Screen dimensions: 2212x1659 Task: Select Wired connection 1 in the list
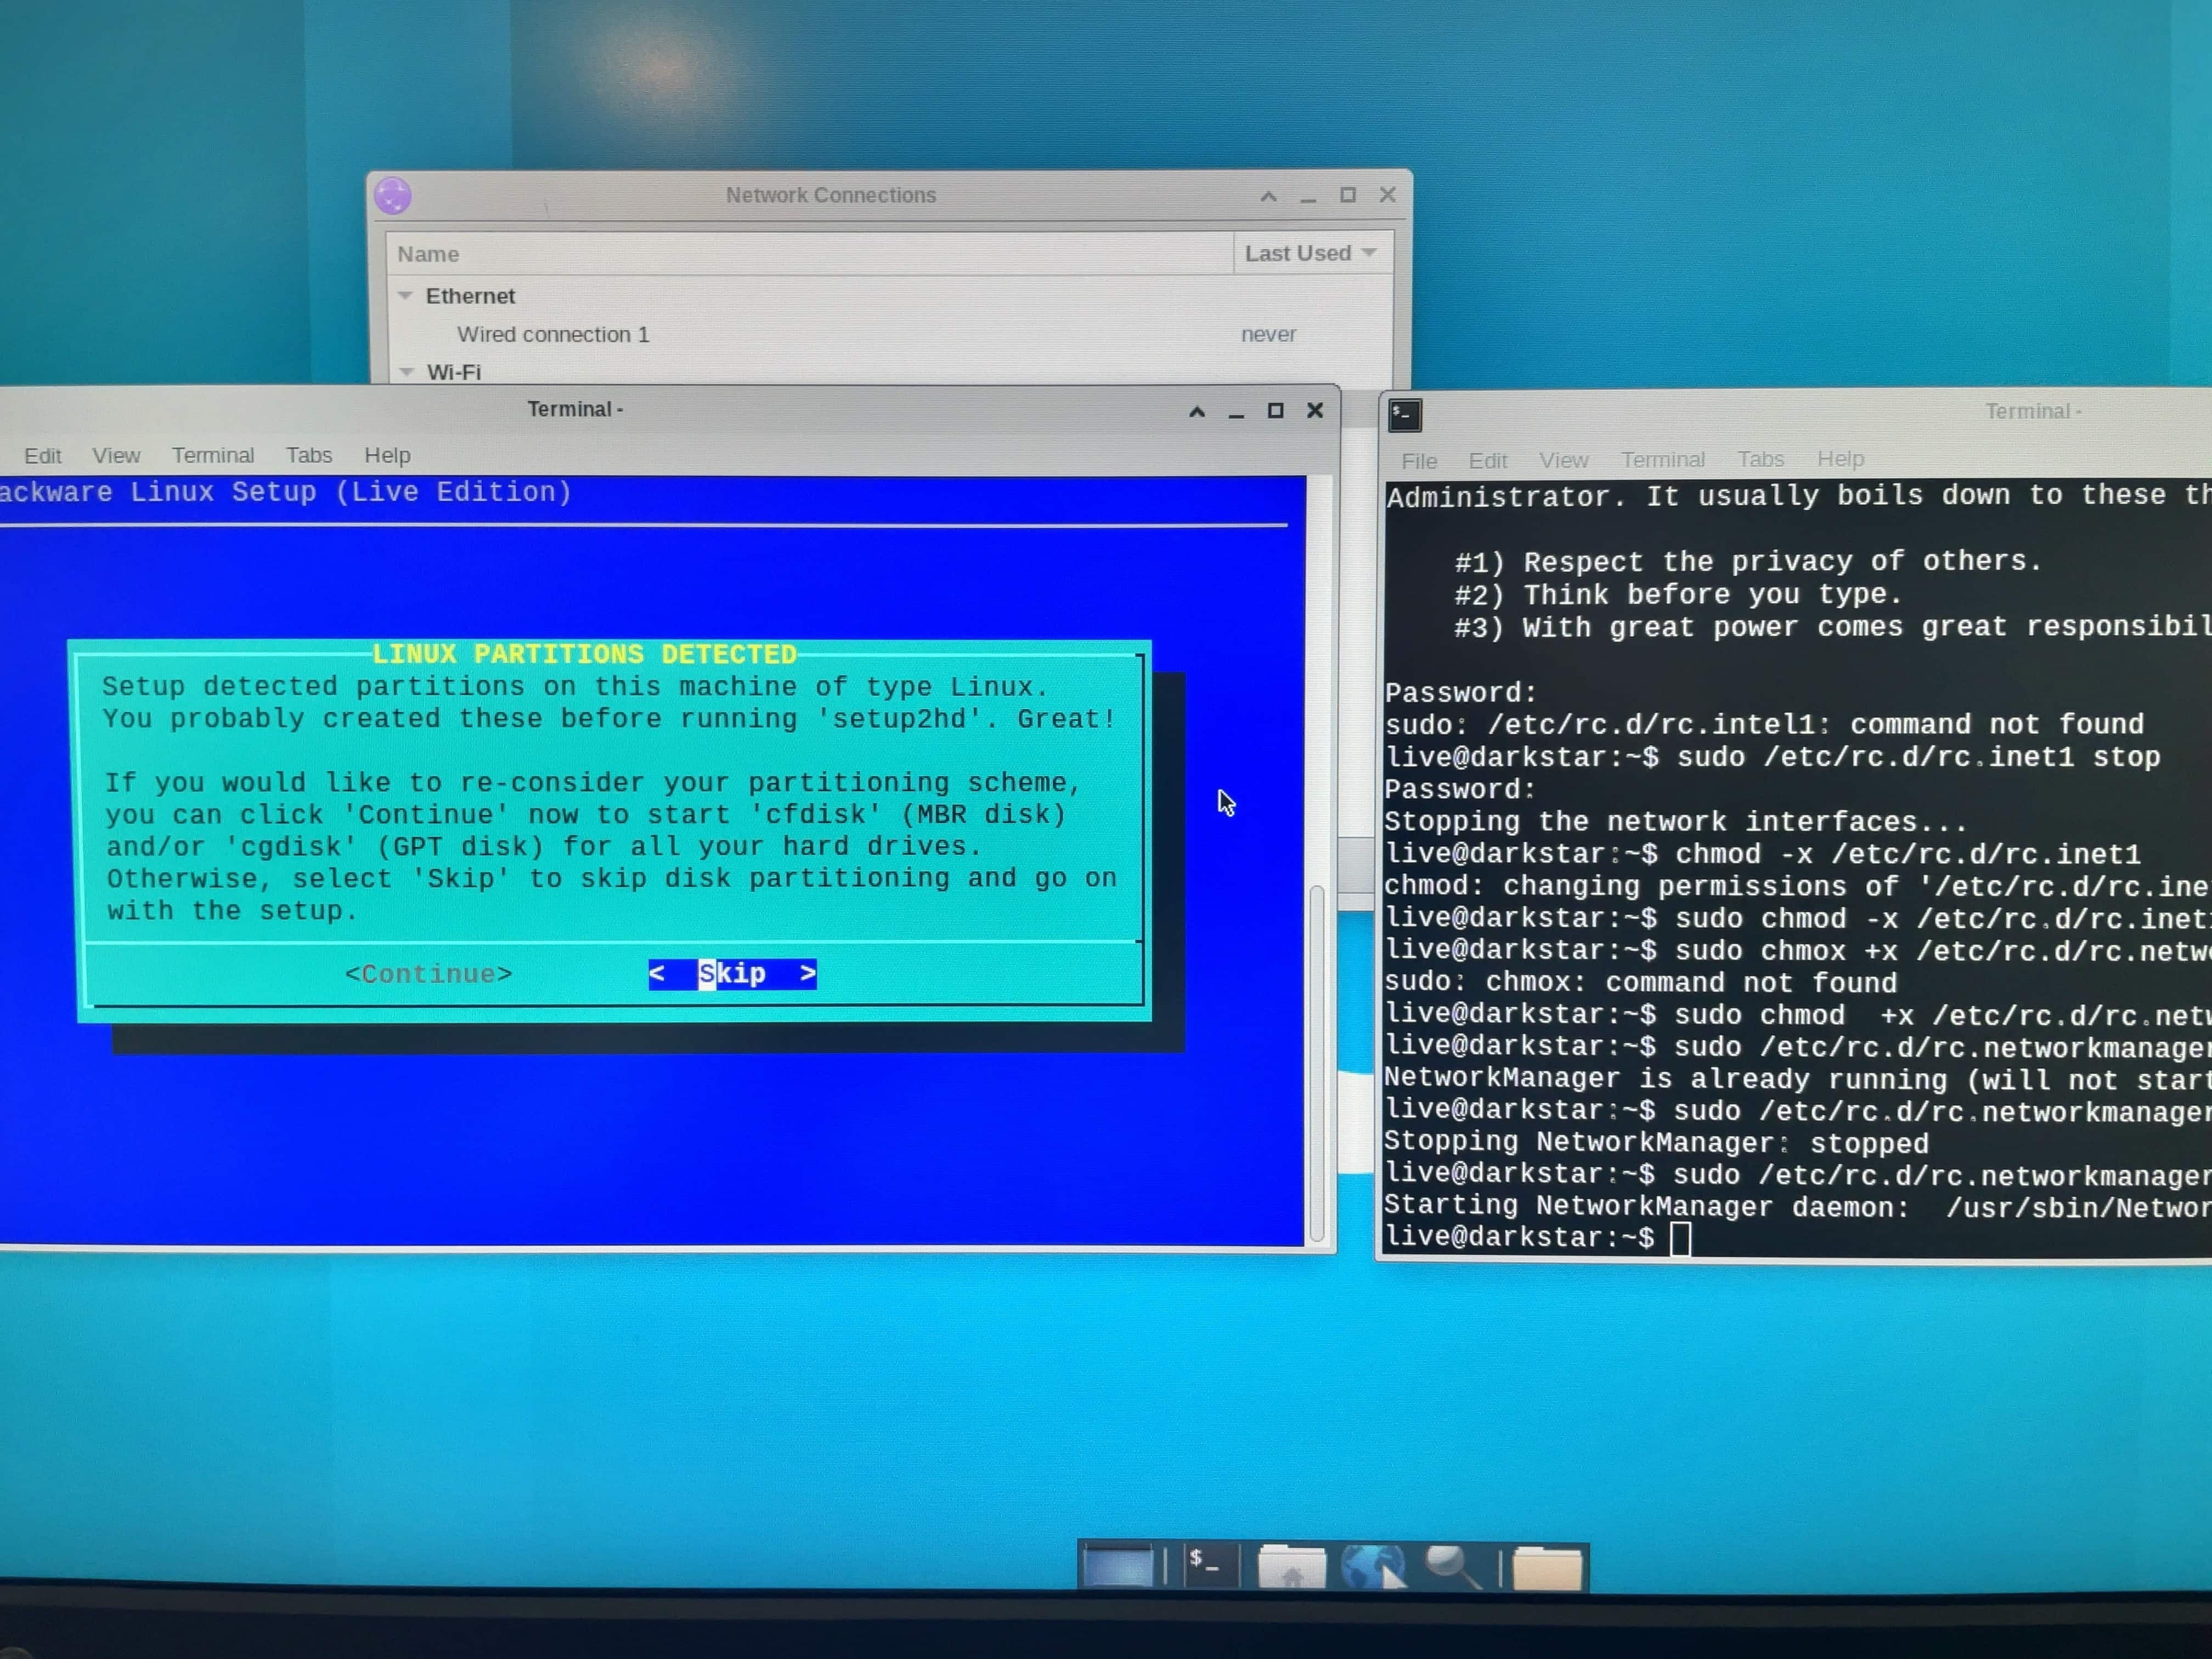pyautogui.click(x=553, y=334)
